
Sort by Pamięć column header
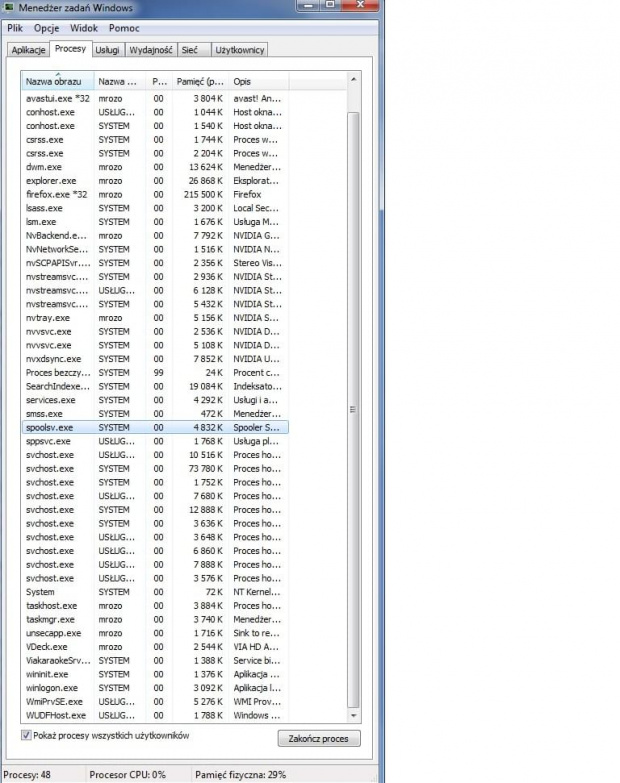(199, 81)
